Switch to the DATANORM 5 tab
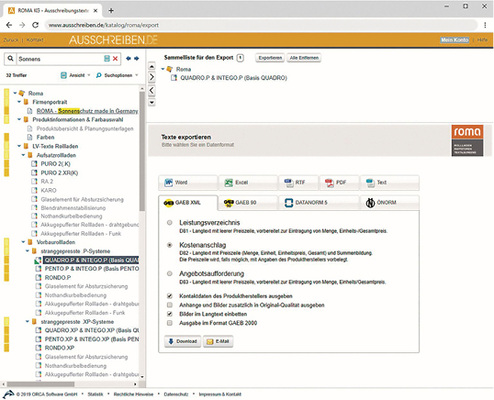 coord(319,203)
